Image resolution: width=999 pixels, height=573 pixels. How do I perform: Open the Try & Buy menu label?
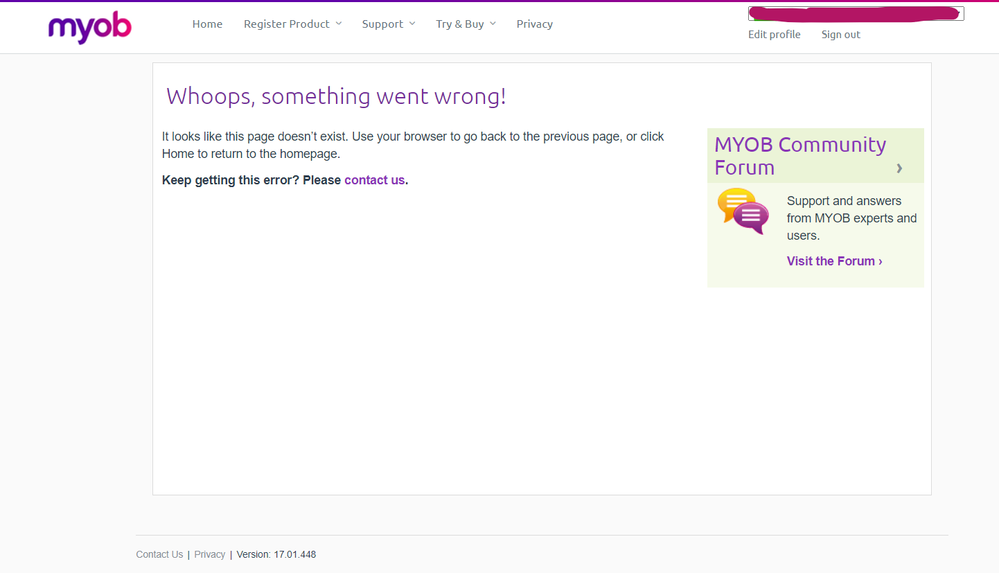pos(459,24)
